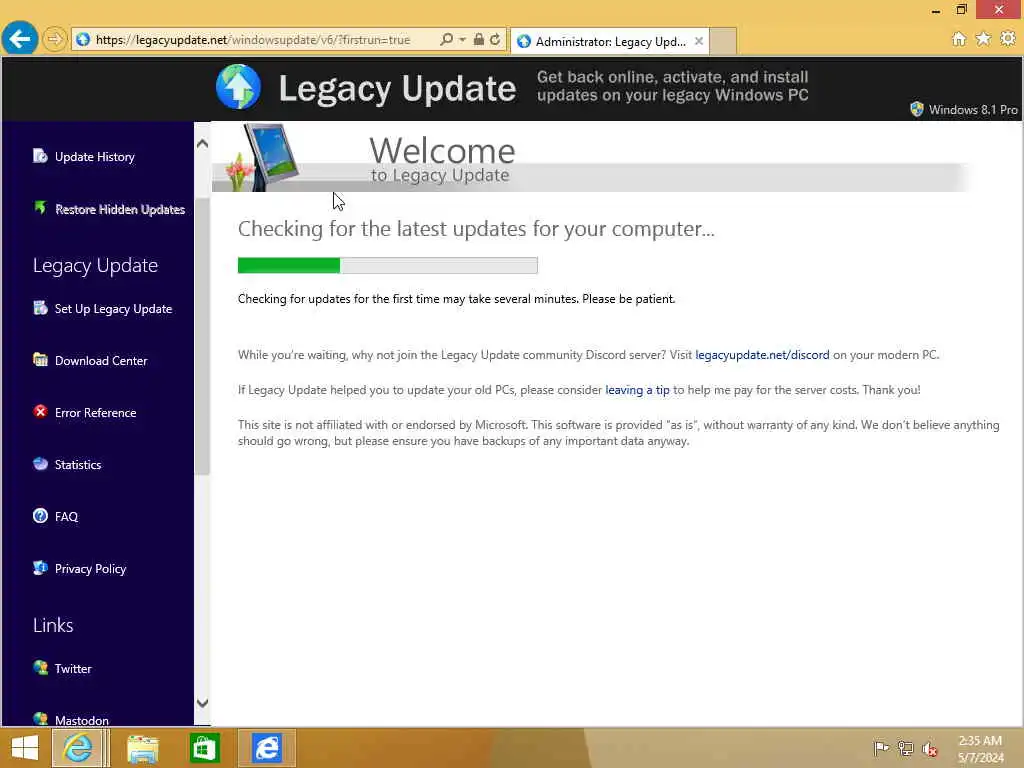Open Set Up Legacy Update link
1024x768 pixels.
point(113,309)
